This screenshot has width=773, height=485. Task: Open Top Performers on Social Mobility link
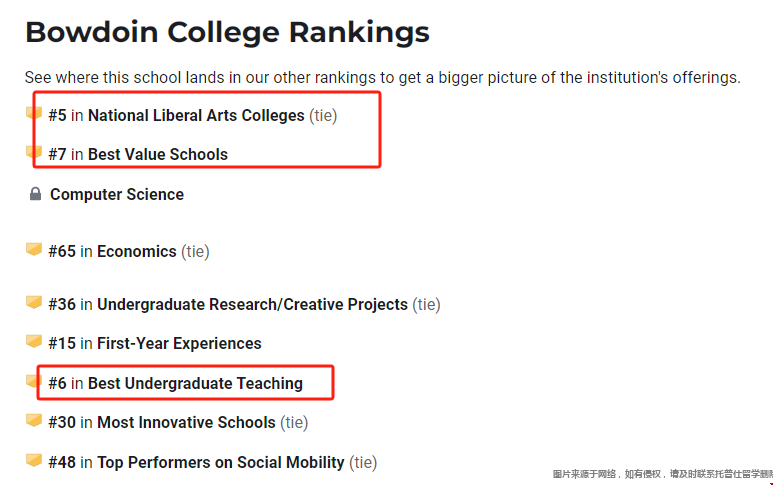click(221, 462)
